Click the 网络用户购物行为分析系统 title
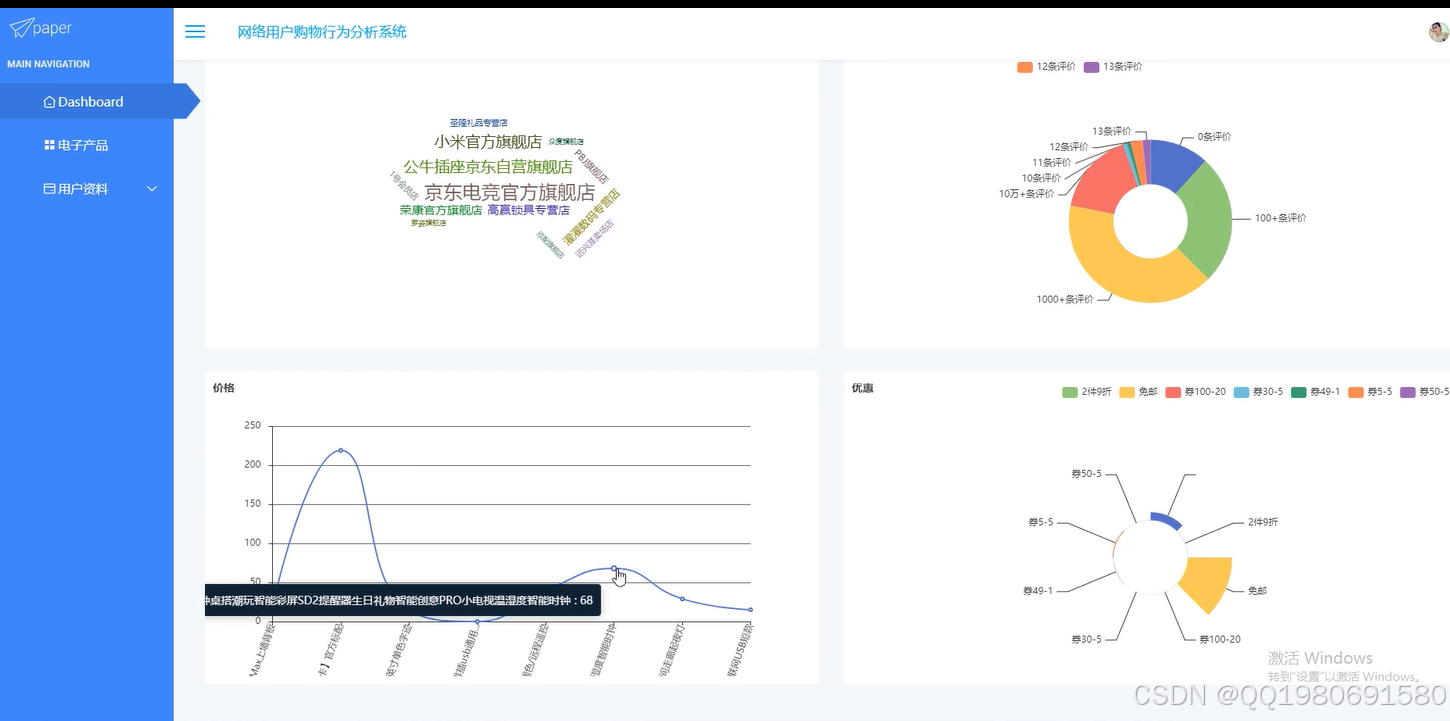The height and width of the screenshot is (721, 1450). click(322, 32)
